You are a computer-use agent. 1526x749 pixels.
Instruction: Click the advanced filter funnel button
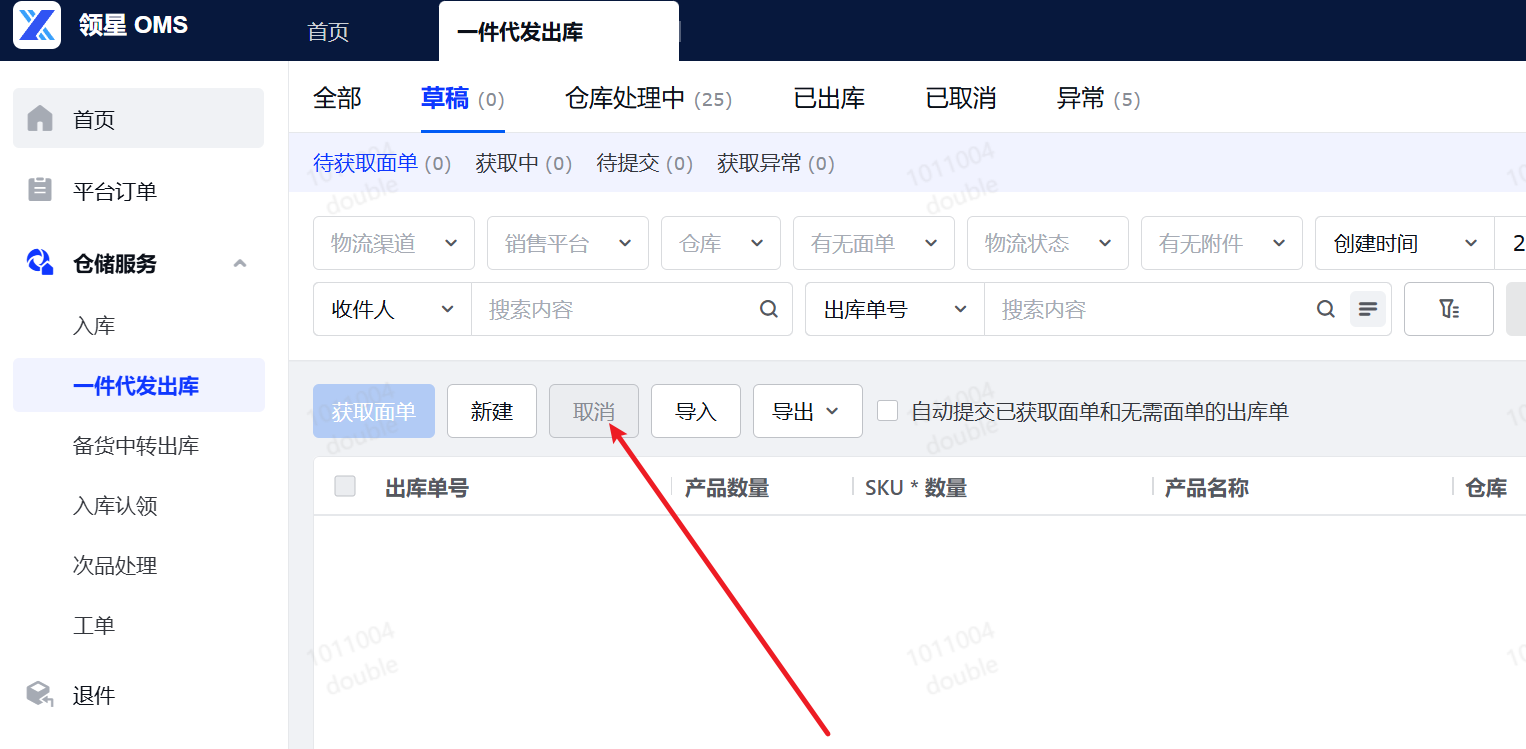pyautogui.click(x=1449, y=309)
